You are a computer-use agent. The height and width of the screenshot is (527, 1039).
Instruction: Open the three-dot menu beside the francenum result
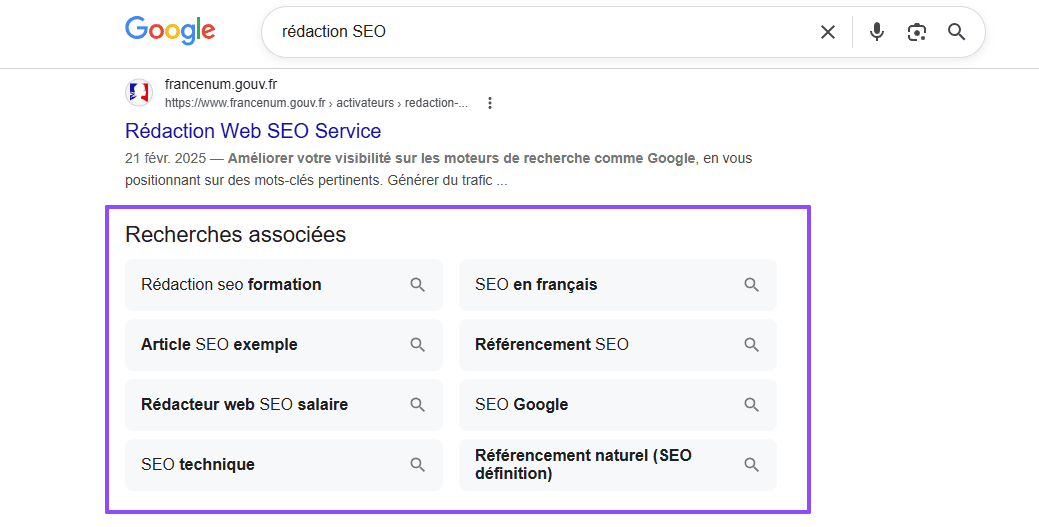490,103
